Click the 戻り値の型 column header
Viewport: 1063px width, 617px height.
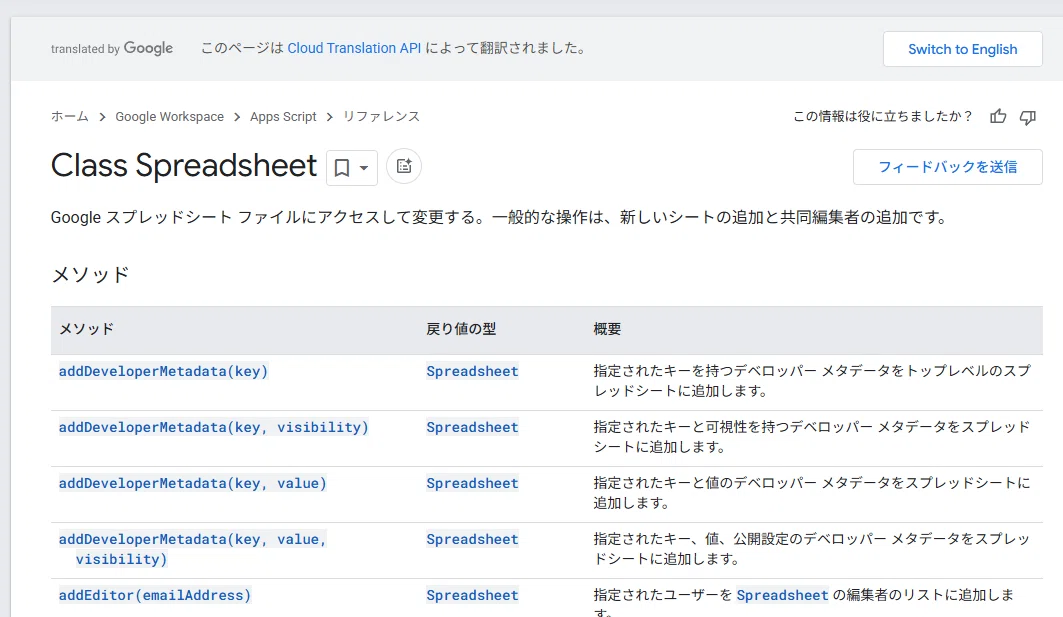[461, 329]
